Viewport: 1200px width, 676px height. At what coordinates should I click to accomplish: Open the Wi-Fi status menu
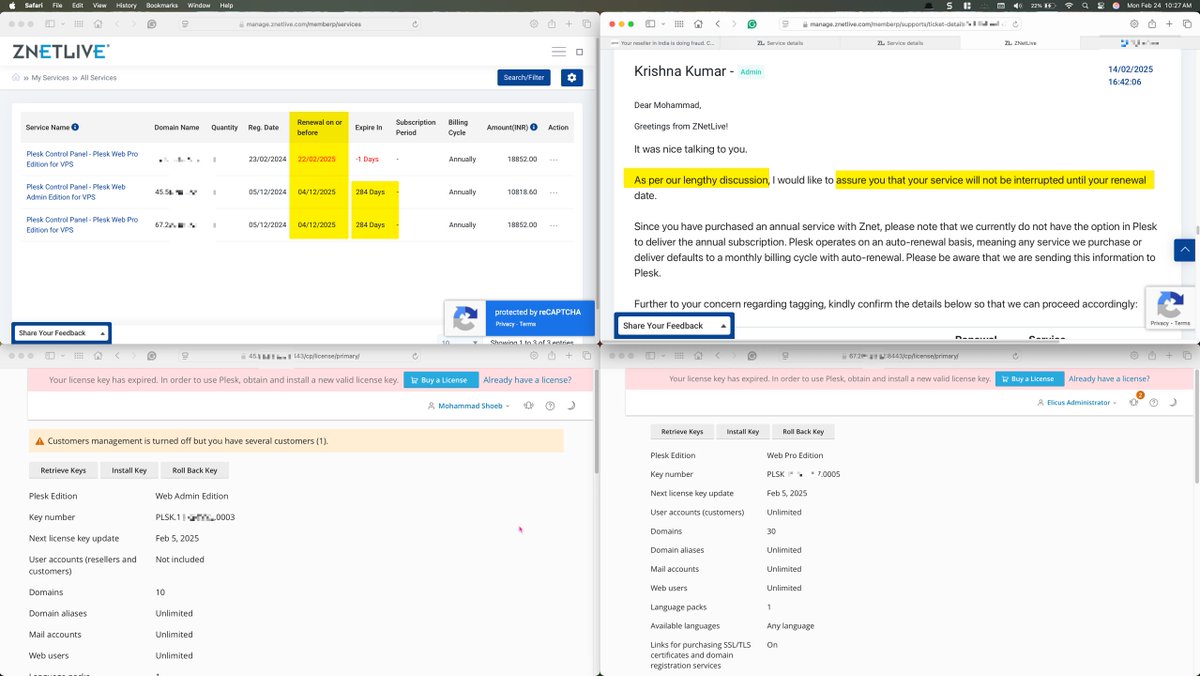point(1069,5)
